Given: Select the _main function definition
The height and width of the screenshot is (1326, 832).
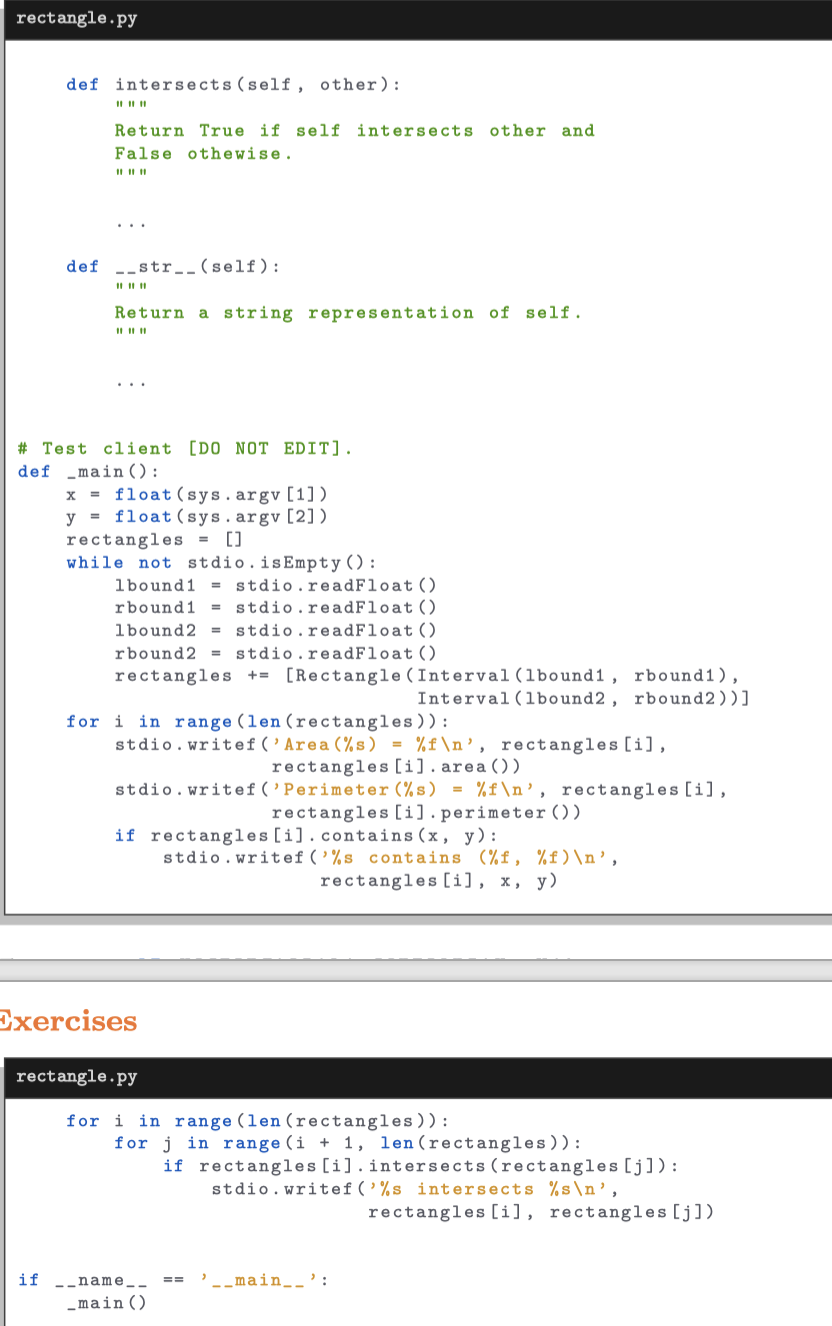Looking at the screenshot, I should point(80,471).
